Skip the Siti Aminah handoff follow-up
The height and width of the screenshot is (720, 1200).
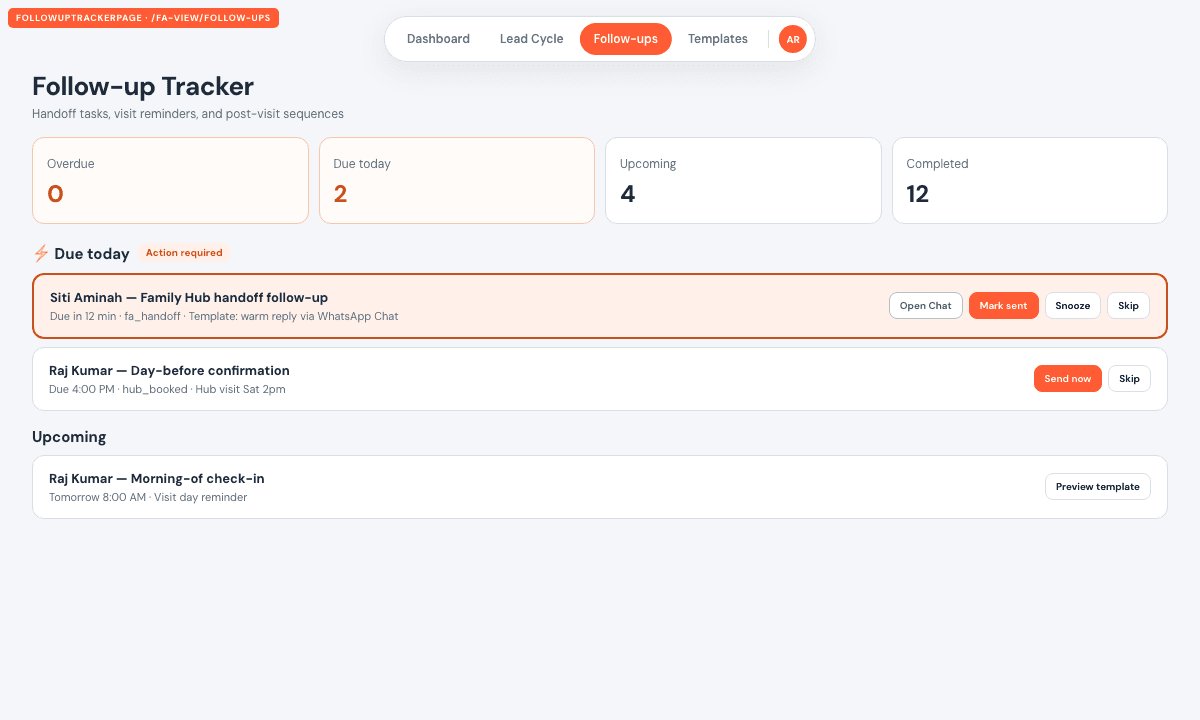coord(1129,306)
